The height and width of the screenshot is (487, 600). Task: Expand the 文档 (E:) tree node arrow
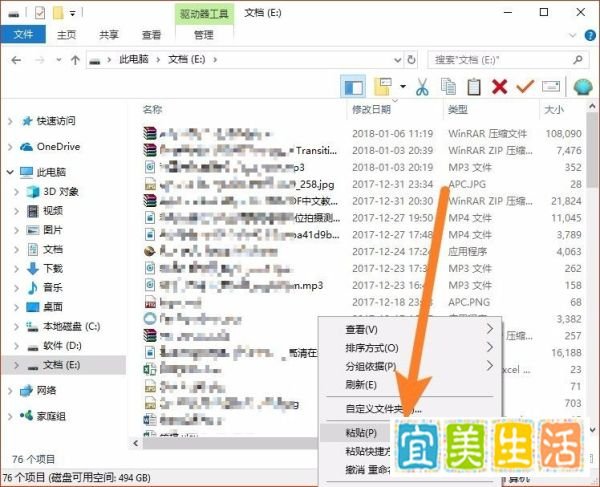16,365
